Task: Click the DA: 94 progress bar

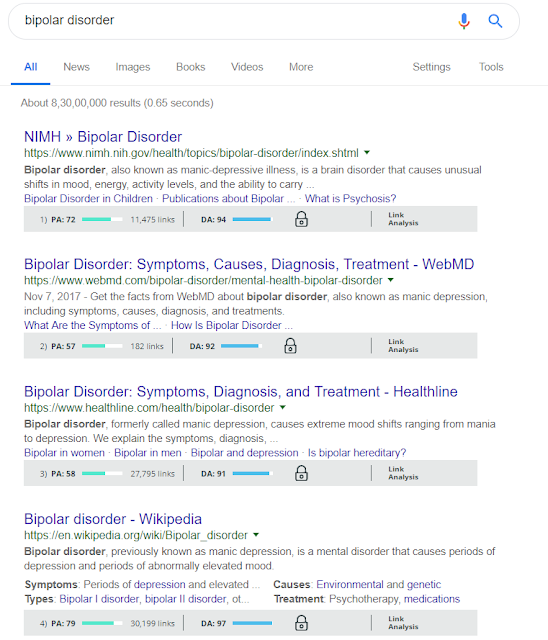Action: pos(252,220)
